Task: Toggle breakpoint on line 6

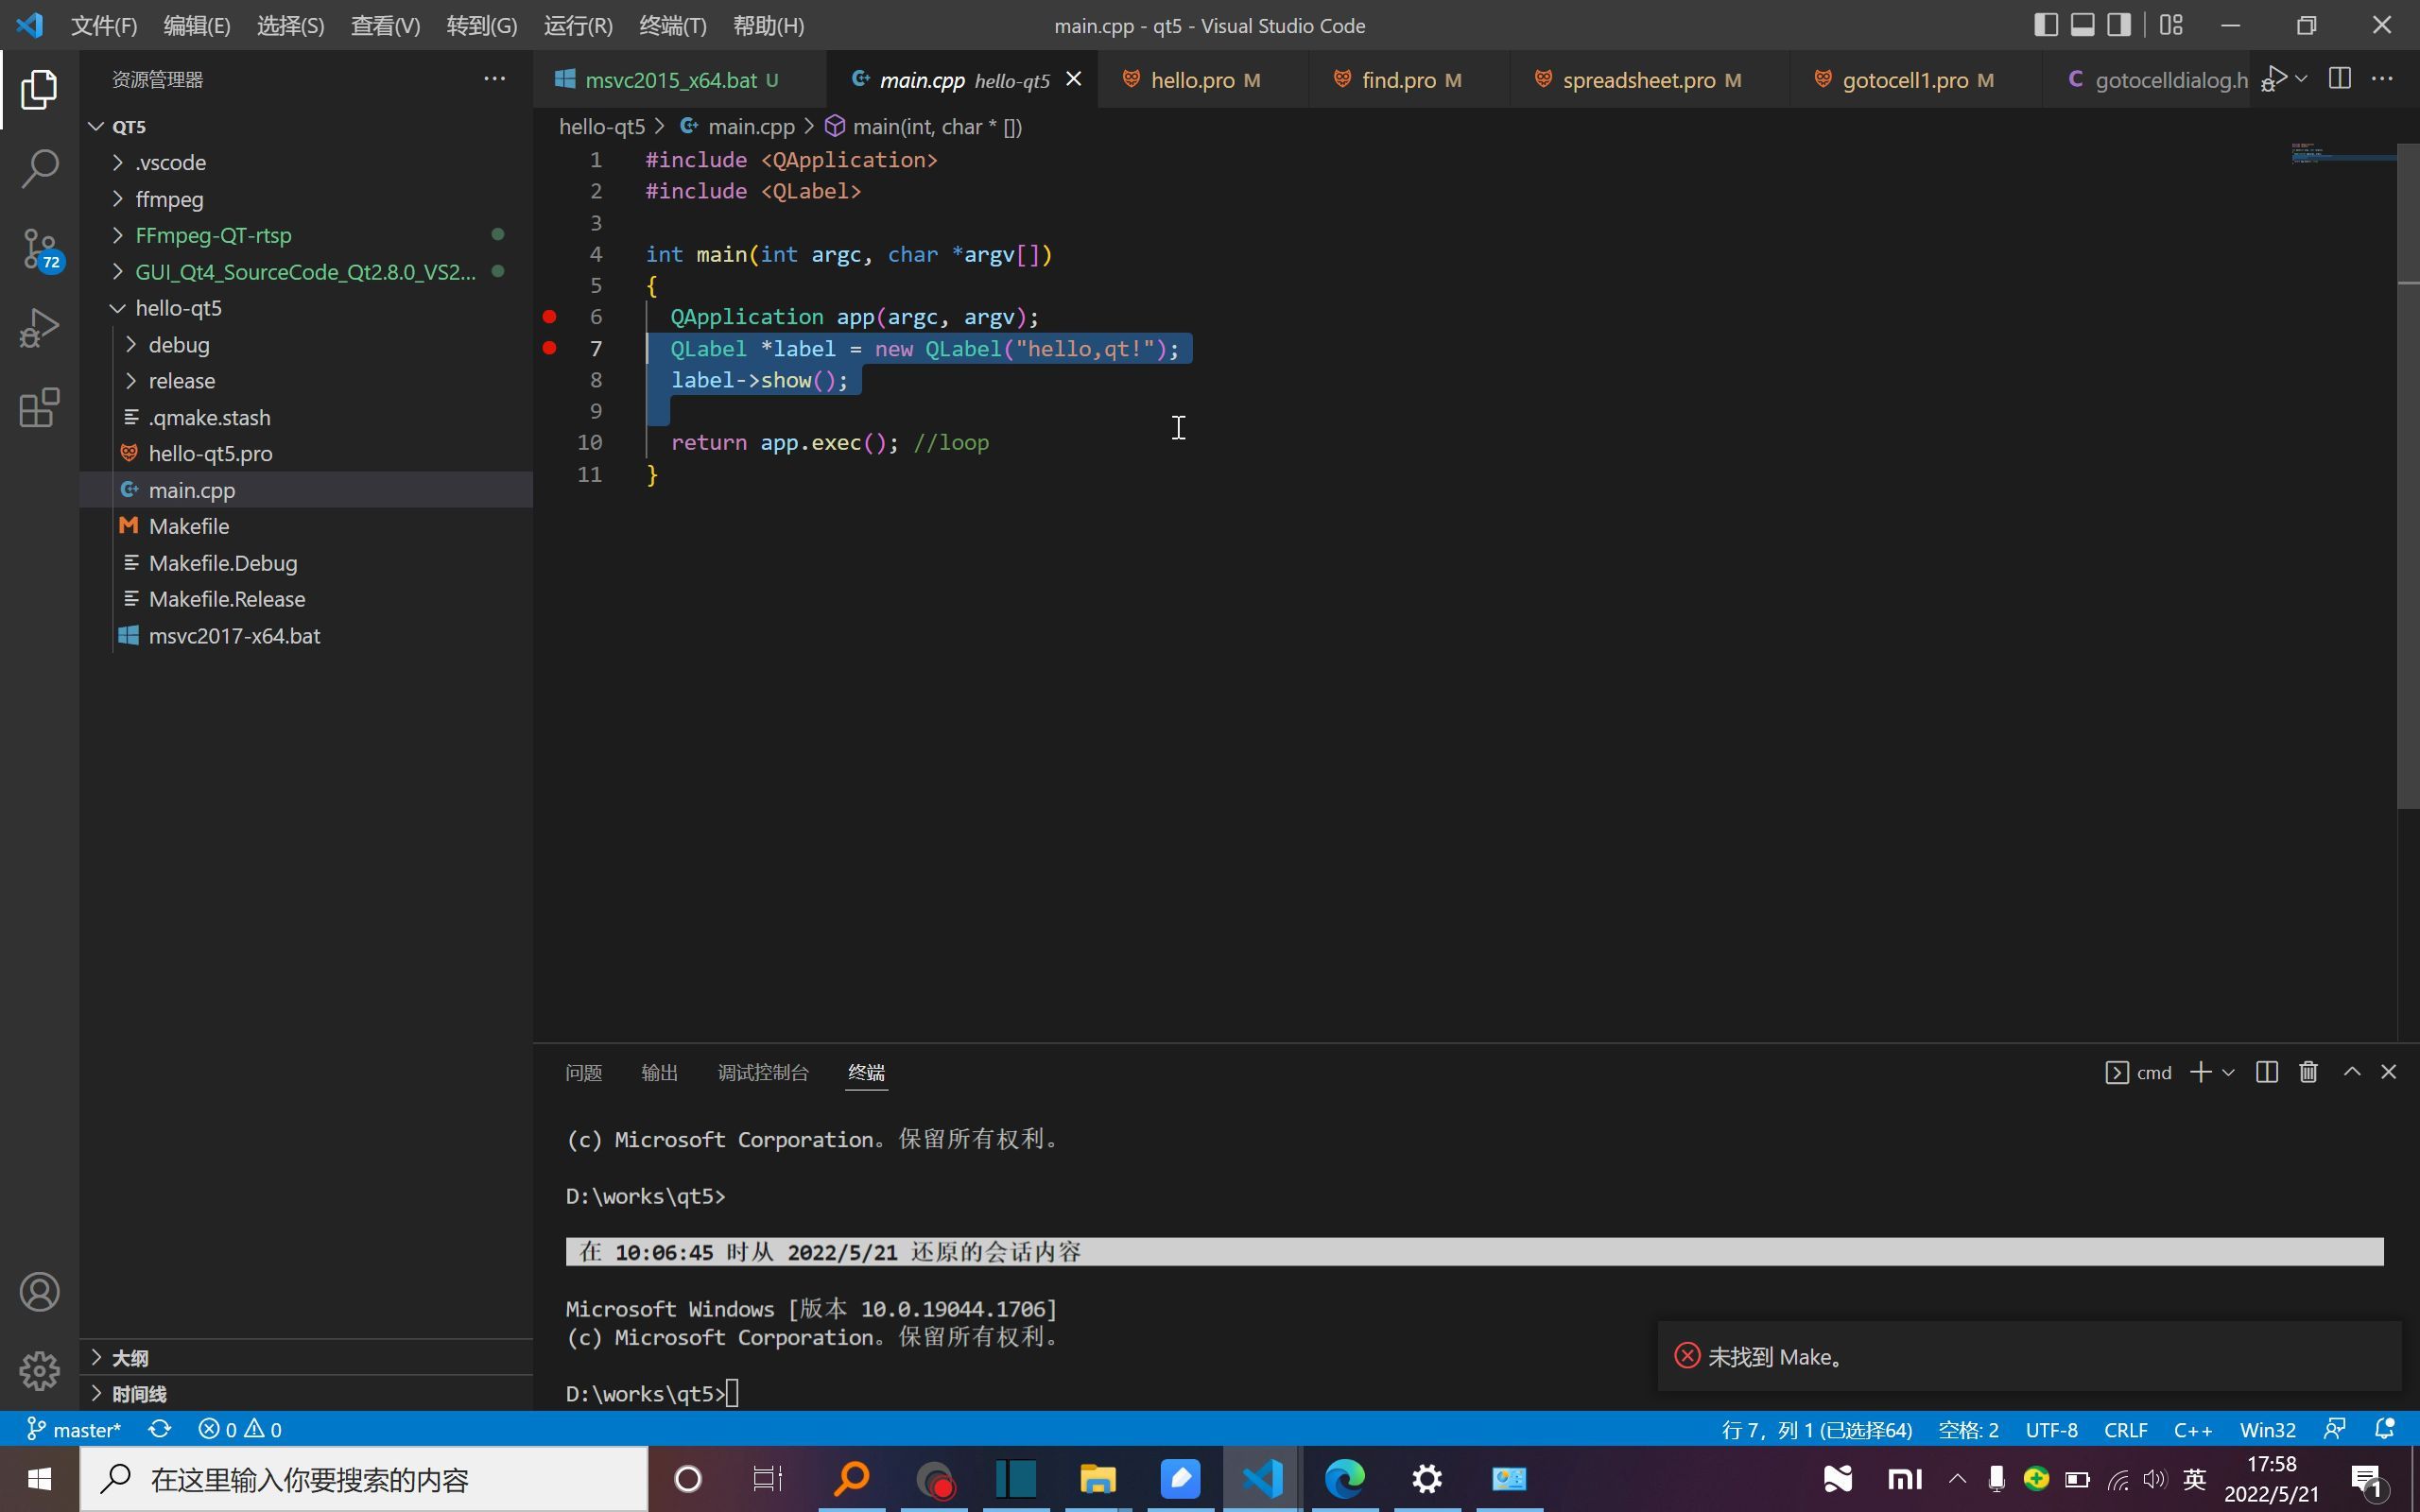Action: pyautogui.click(x=549, y=317)
